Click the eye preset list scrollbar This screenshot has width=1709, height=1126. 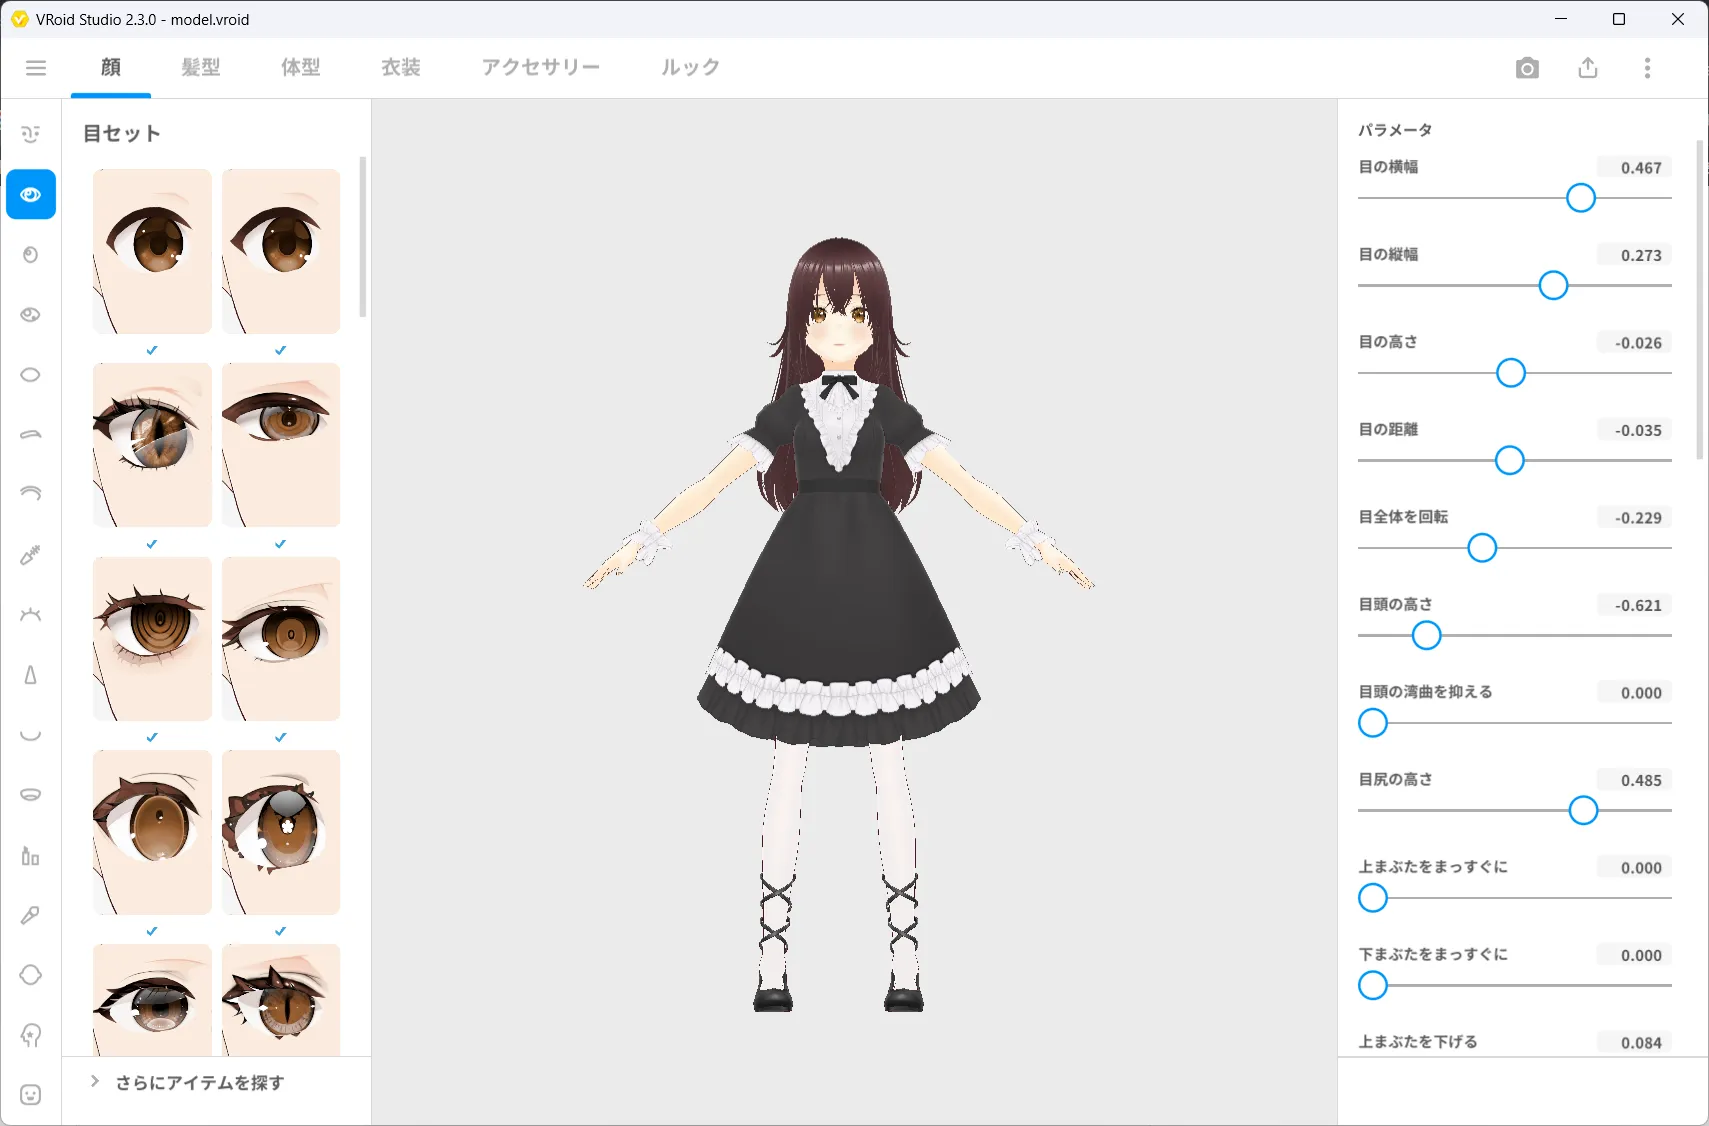(362, 237)
